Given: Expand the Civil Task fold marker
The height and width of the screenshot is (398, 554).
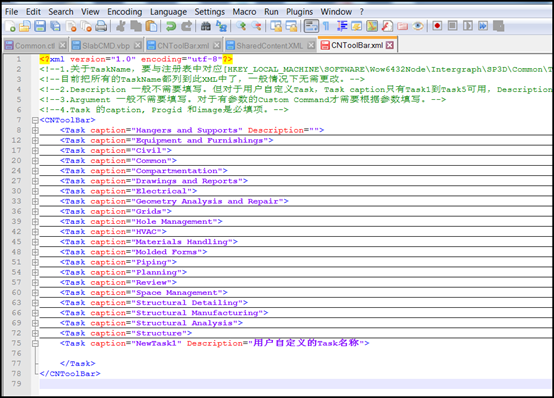Looking at the screenshot, I should click(35, 151).
